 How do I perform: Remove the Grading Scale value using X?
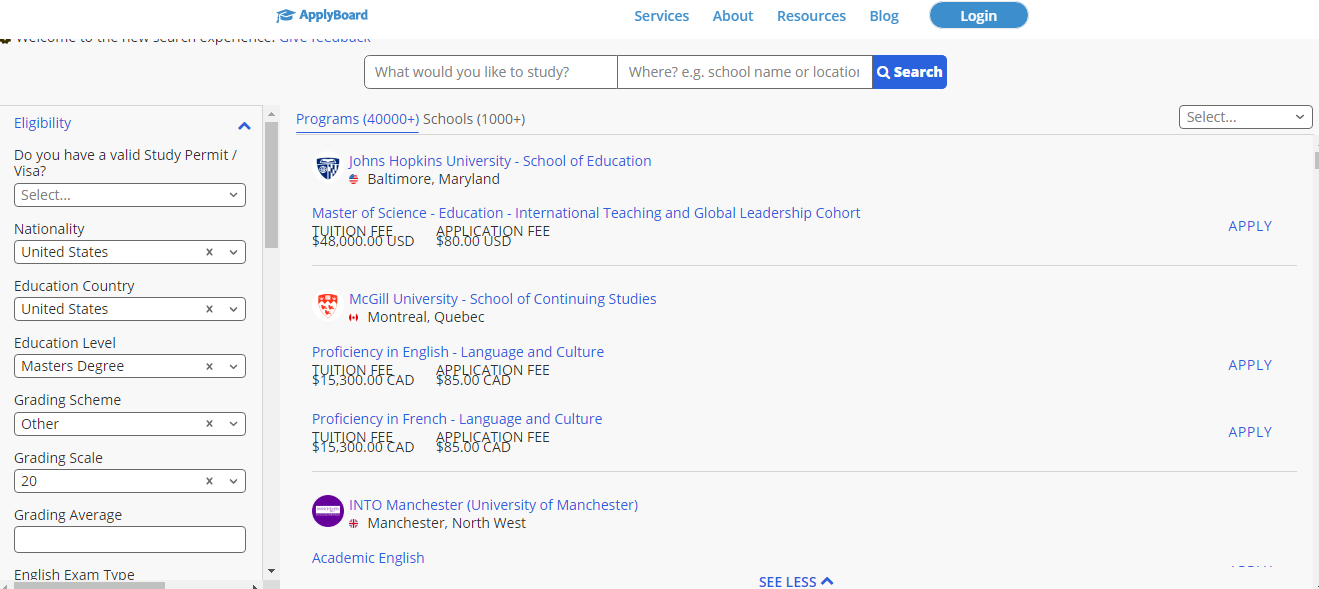pyautogui.click(x=209, y=481)
